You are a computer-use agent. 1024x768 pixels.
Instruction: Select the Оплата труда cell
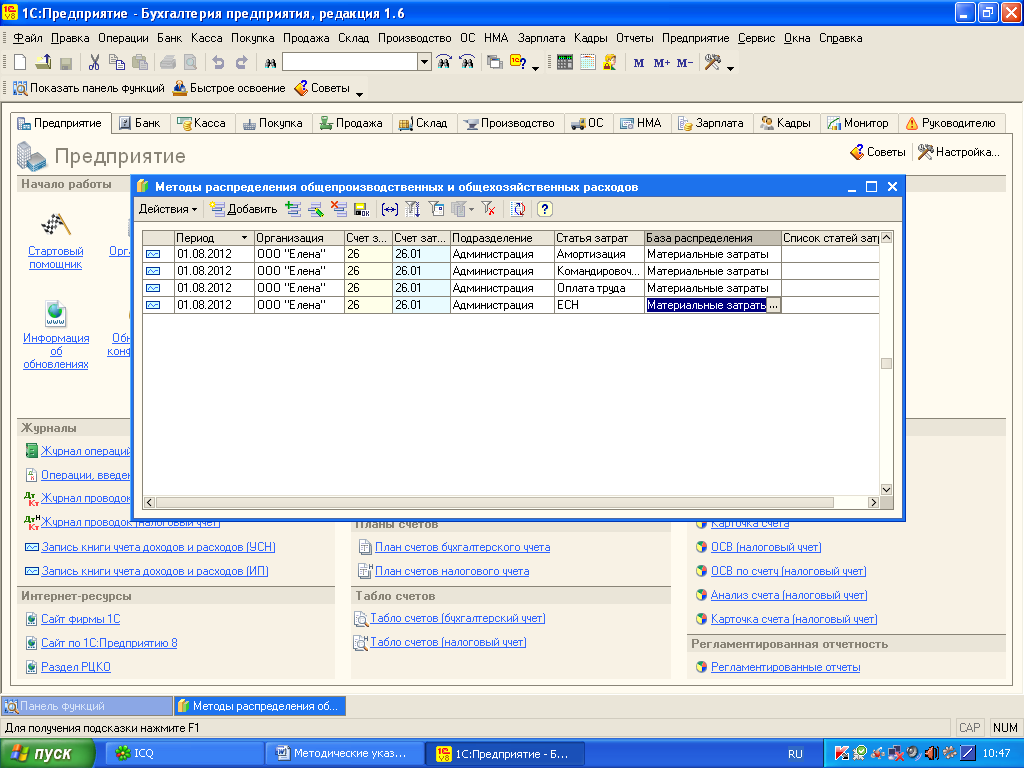tap(599, 288)
